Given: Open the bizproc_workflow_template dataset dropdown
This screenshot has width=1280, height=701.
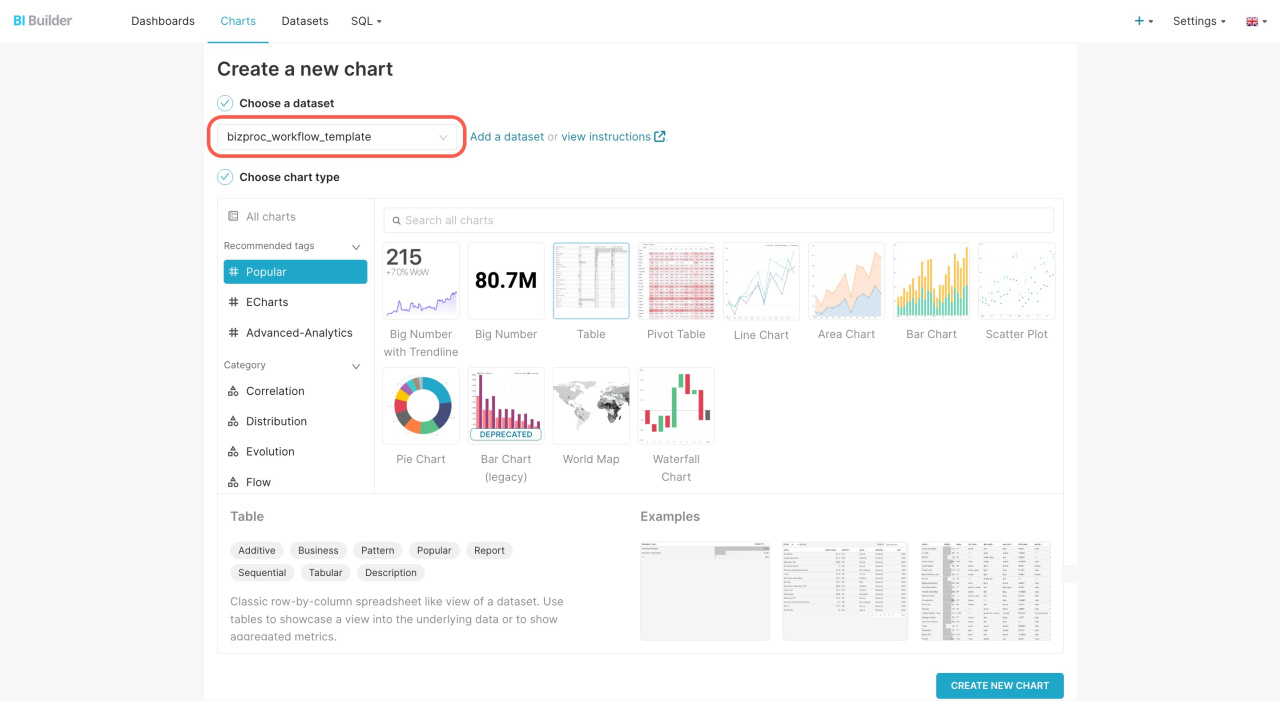Looking at the screenshot, I should [x=336, y=137].
